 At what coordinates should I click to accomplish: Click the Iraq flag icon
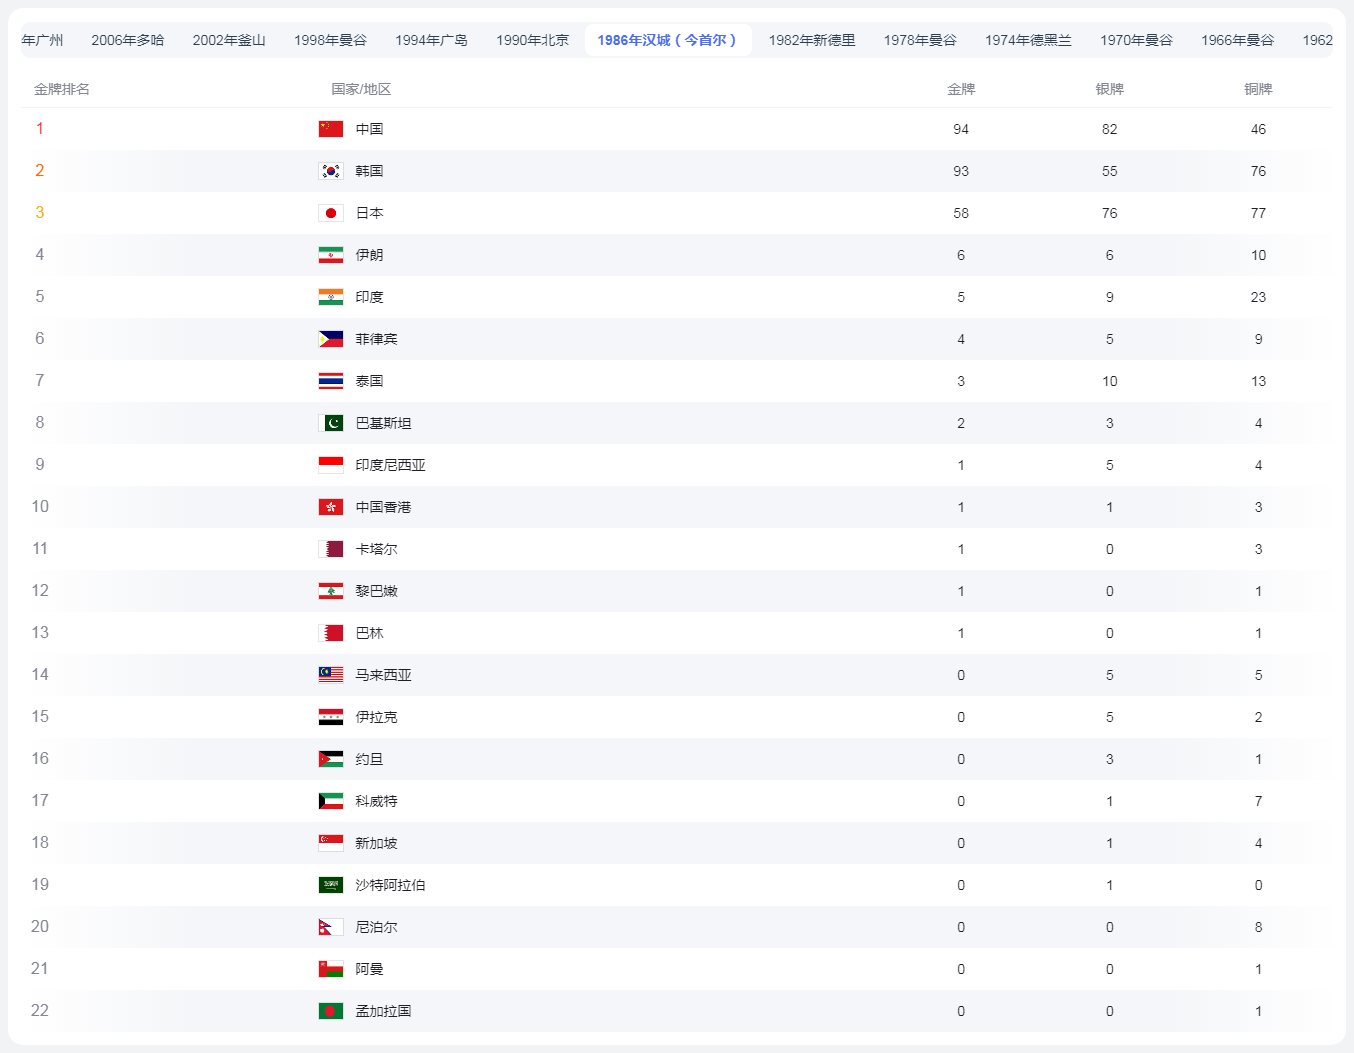click(331, 717)
